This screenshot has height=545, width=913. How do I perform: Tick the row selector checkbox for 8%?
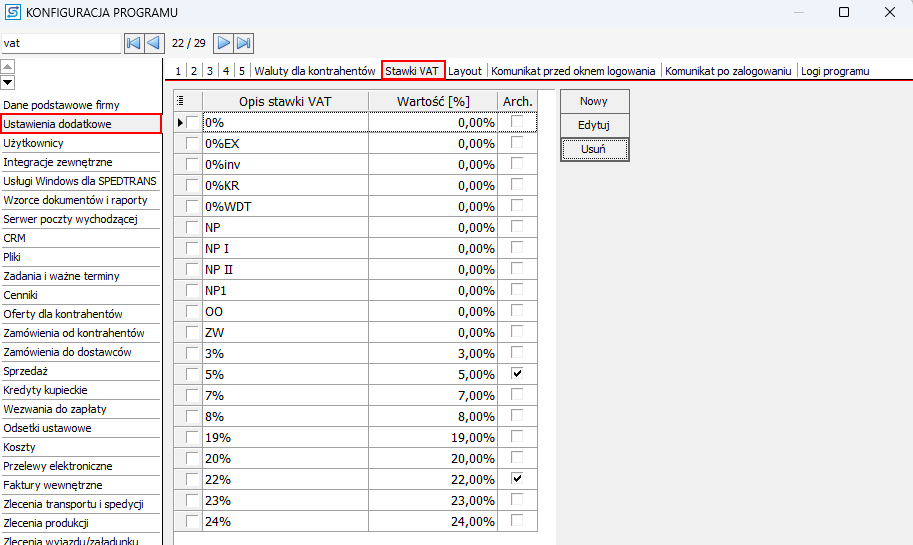[x=192, y=416]
